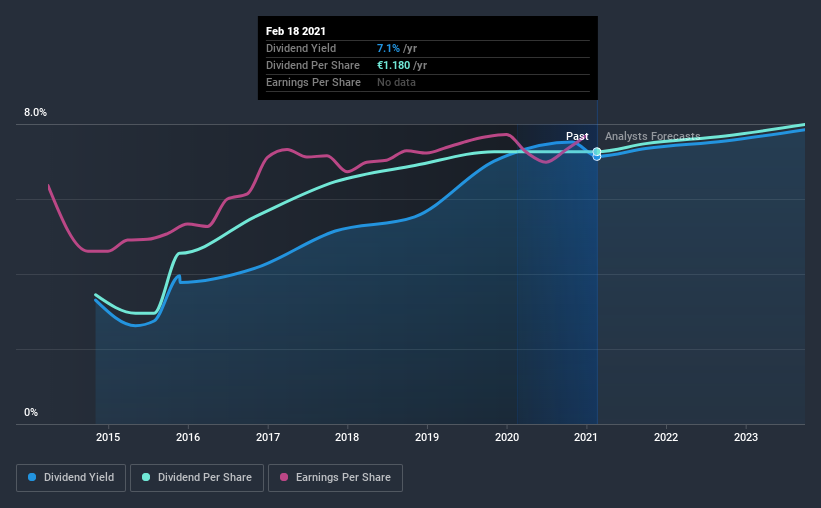Image resolution: width=821 pixels, height=508 pixels.
Task: Select the 2017 x-axis label
Action: [268, 437]
